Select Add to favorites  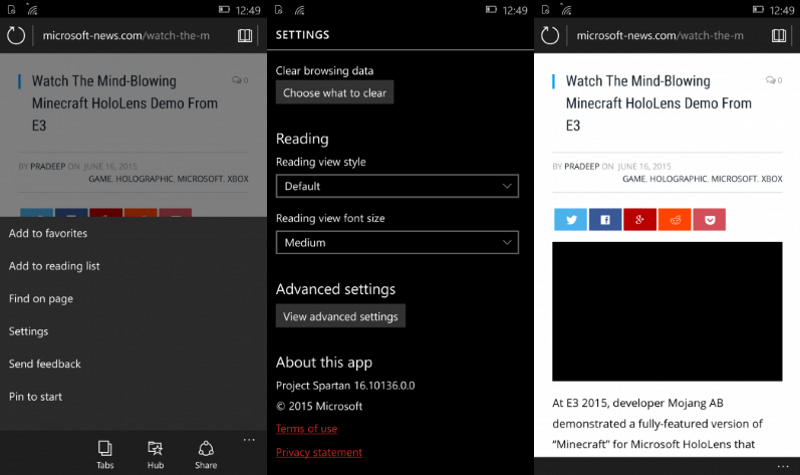click(48, 233)
